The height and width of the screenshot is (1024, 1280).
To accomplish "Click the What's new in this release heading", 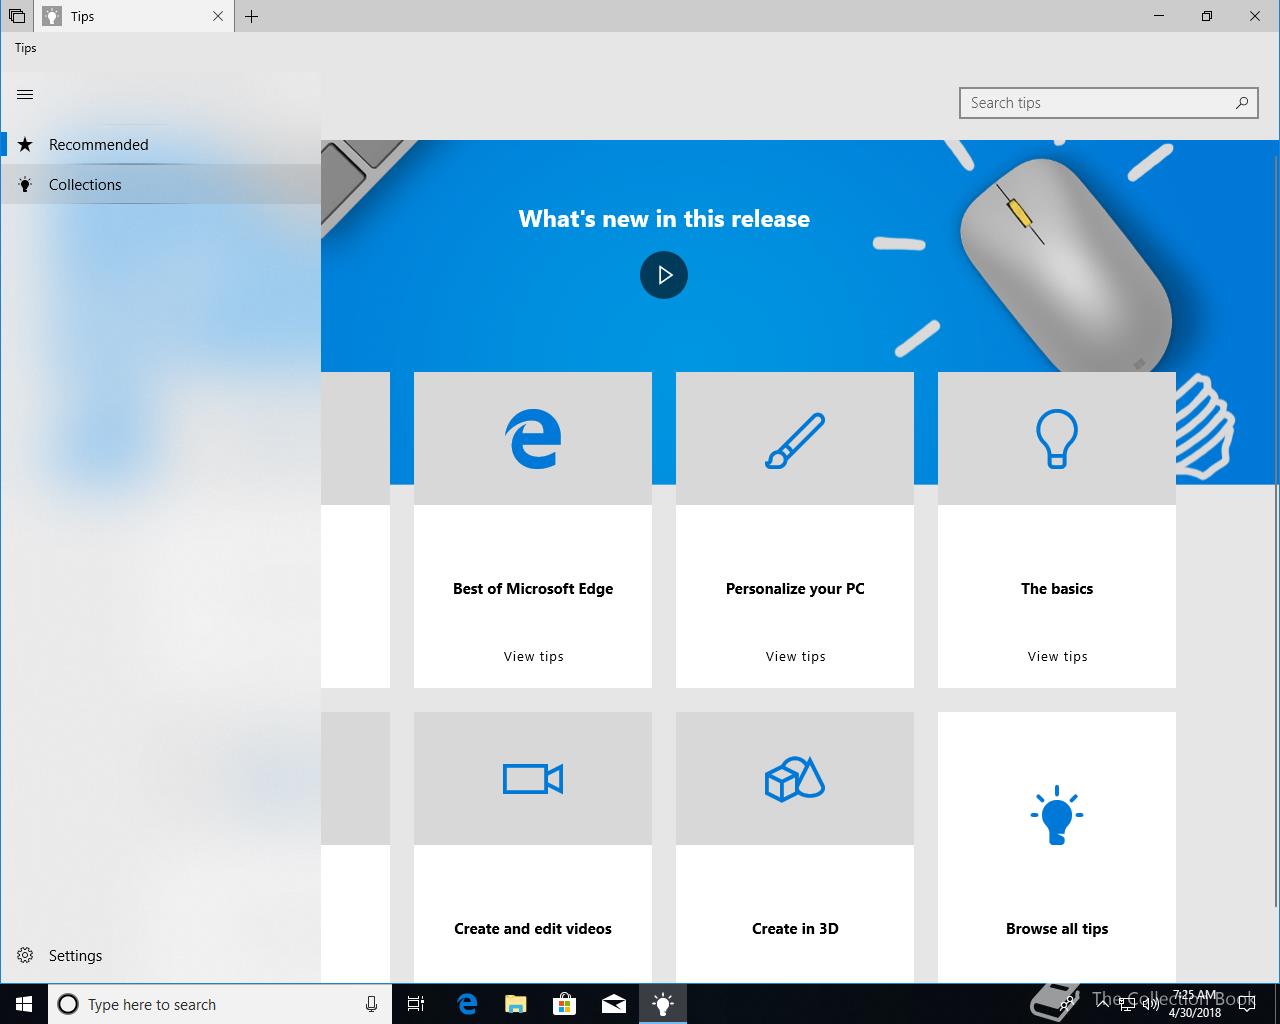I will 664,219.
